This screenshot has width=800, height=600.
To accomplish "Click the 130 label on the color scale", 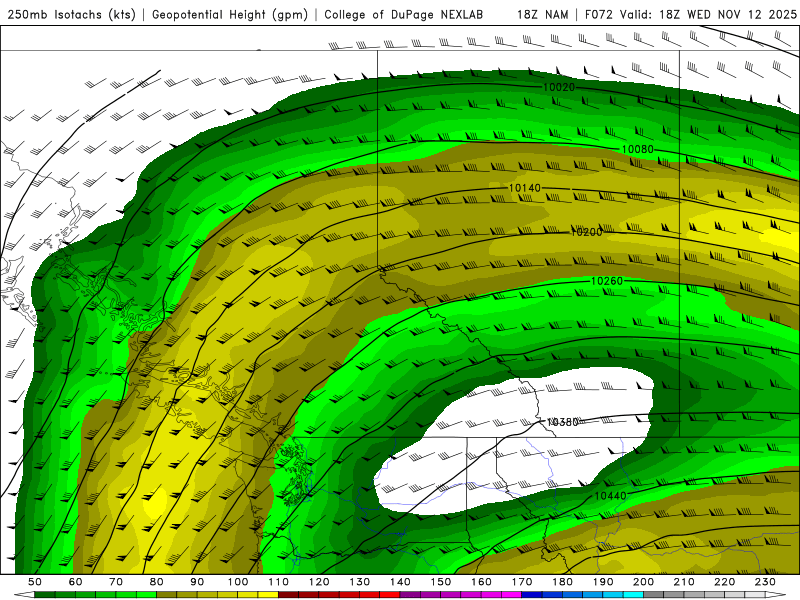I will click(360, 582).
